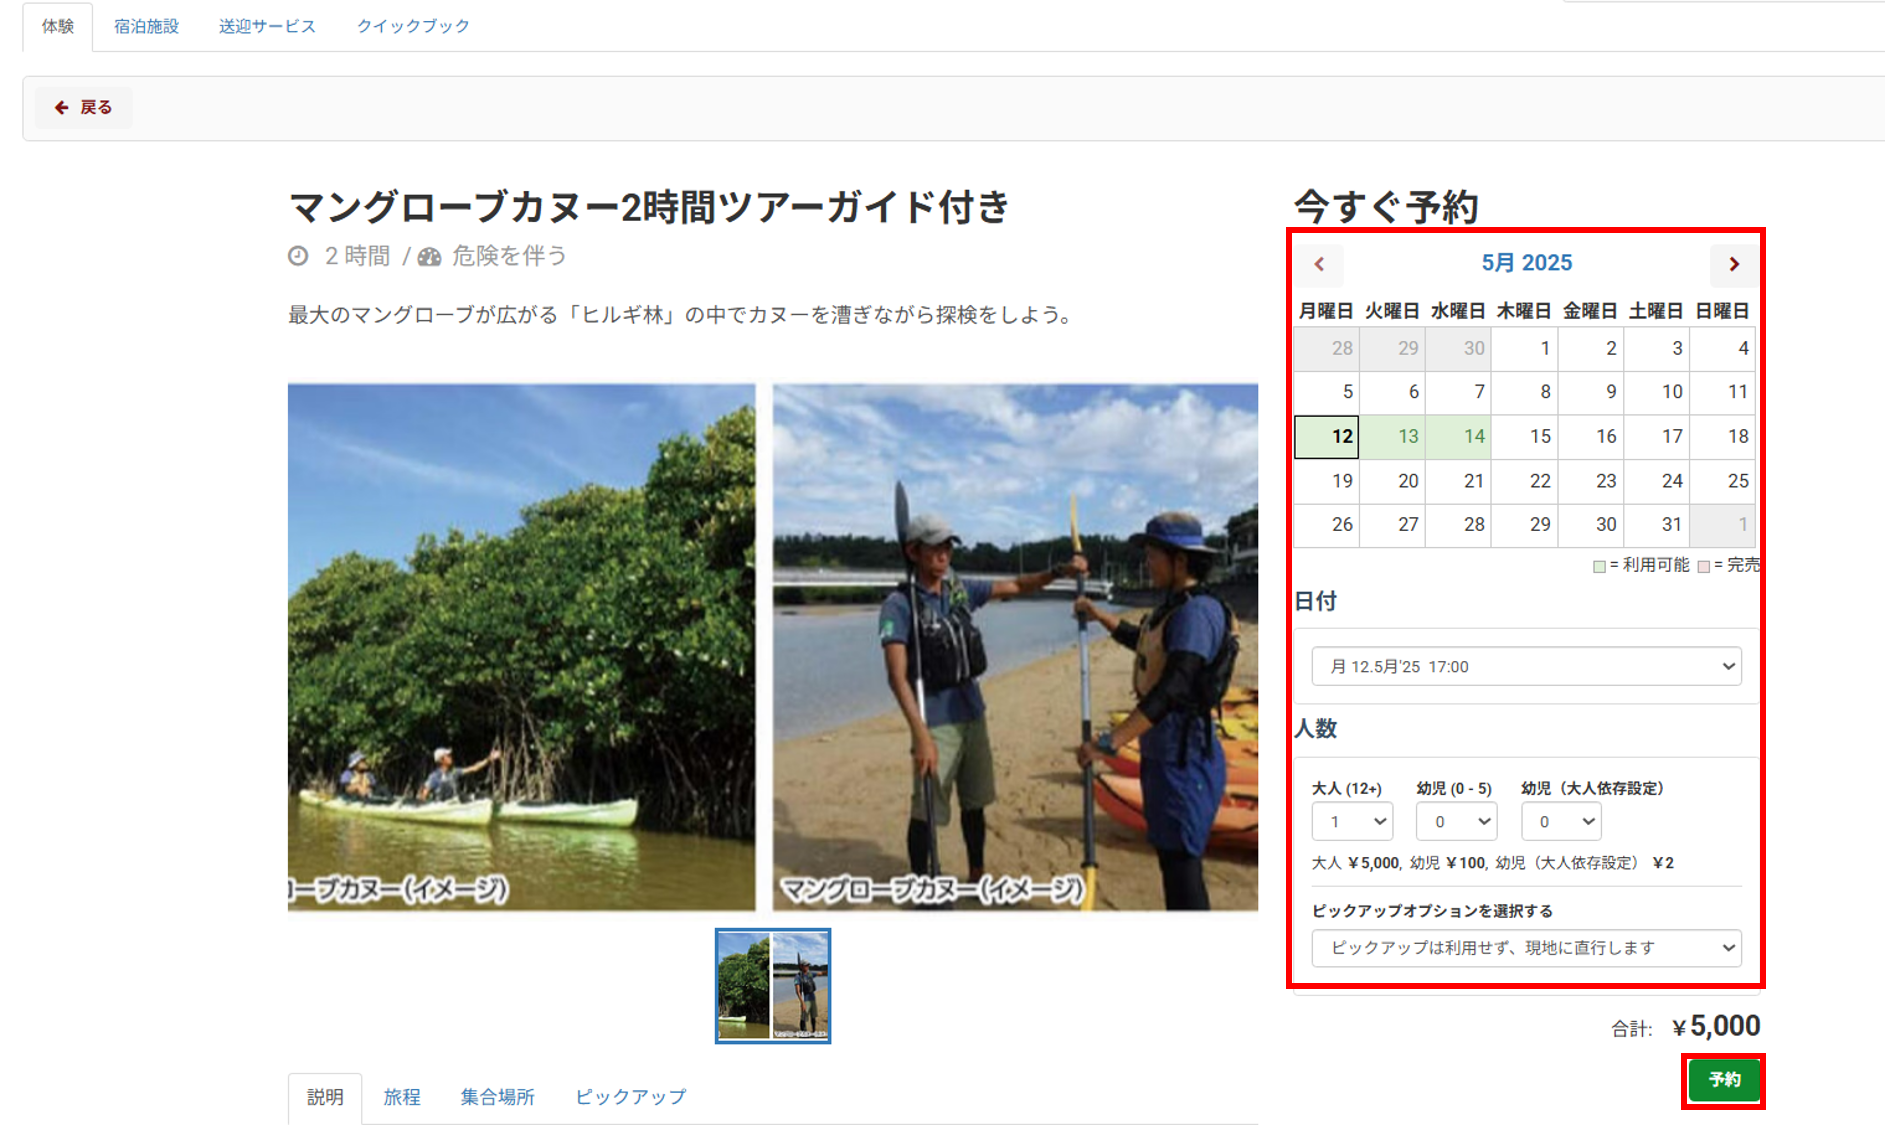Click the paddle instruction photo on the right
The height and width of the screenshot is (1125, 1885).
coord(1015,647)
